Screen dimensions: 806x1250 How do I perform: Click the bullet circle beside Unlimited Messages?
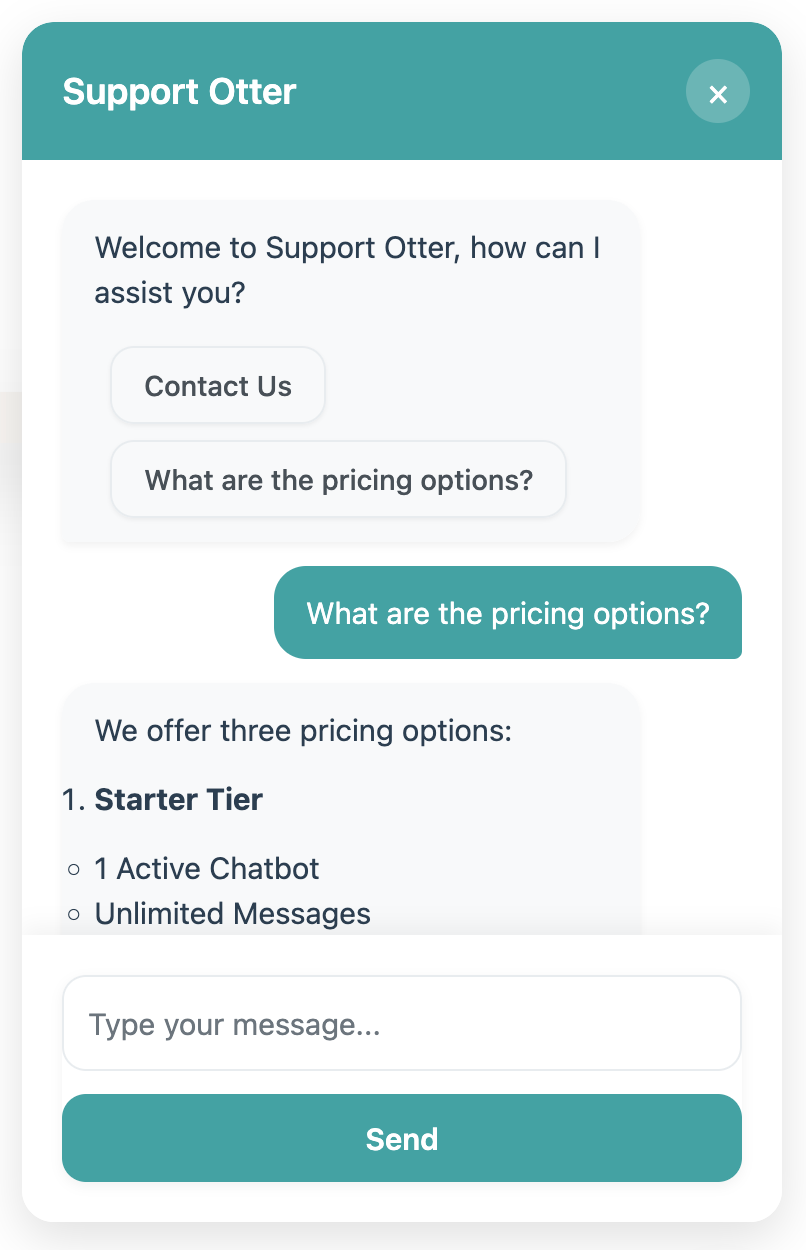(x=74, y=915)
